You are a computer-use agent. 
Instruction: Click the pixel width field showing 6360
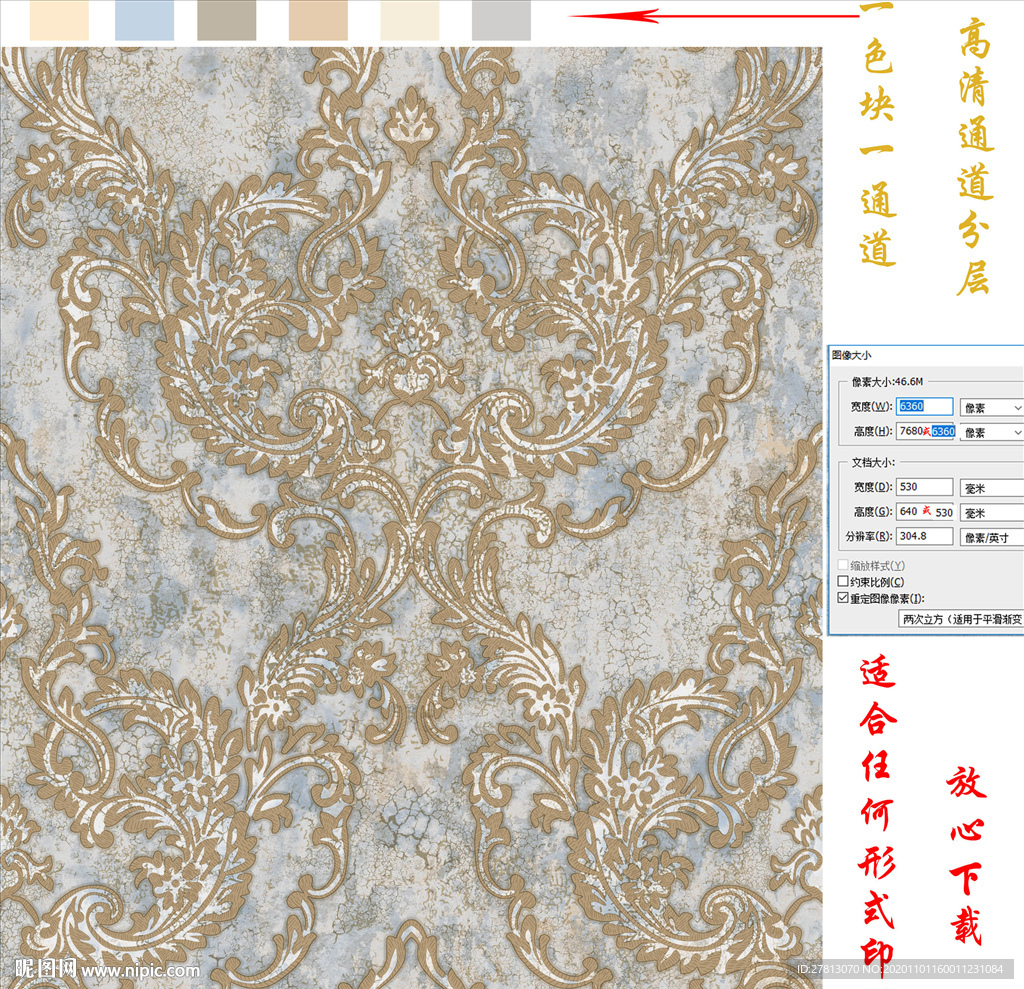(x=924, y=406)
